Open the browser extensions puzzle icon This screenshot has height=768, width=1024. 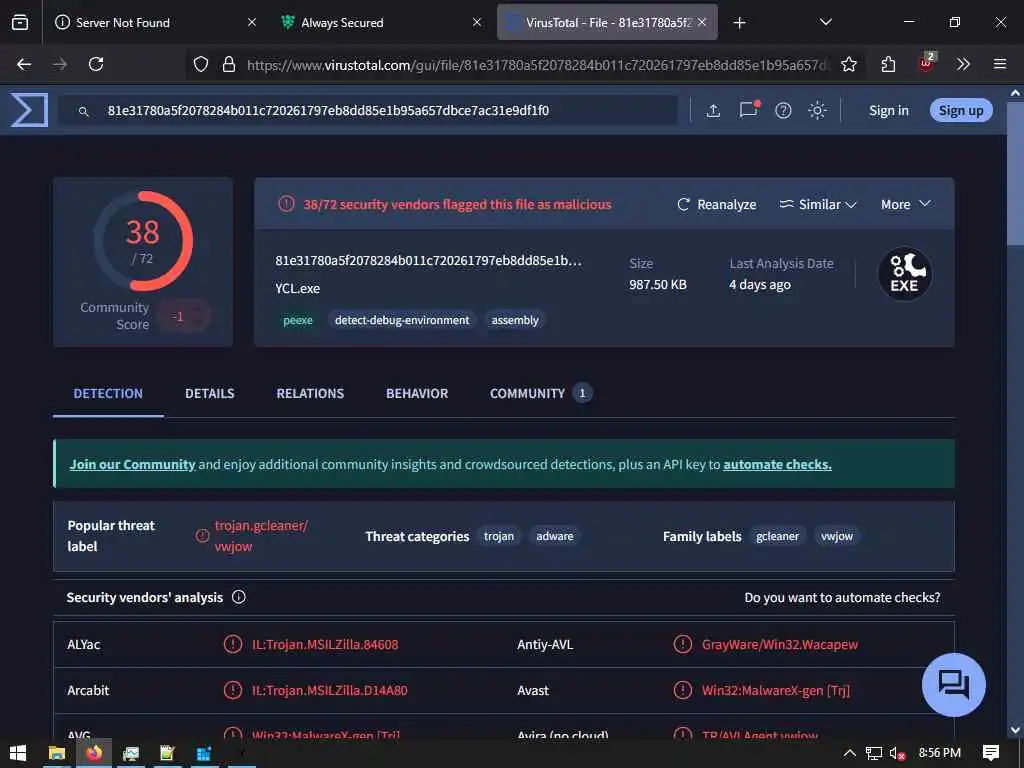888,64
